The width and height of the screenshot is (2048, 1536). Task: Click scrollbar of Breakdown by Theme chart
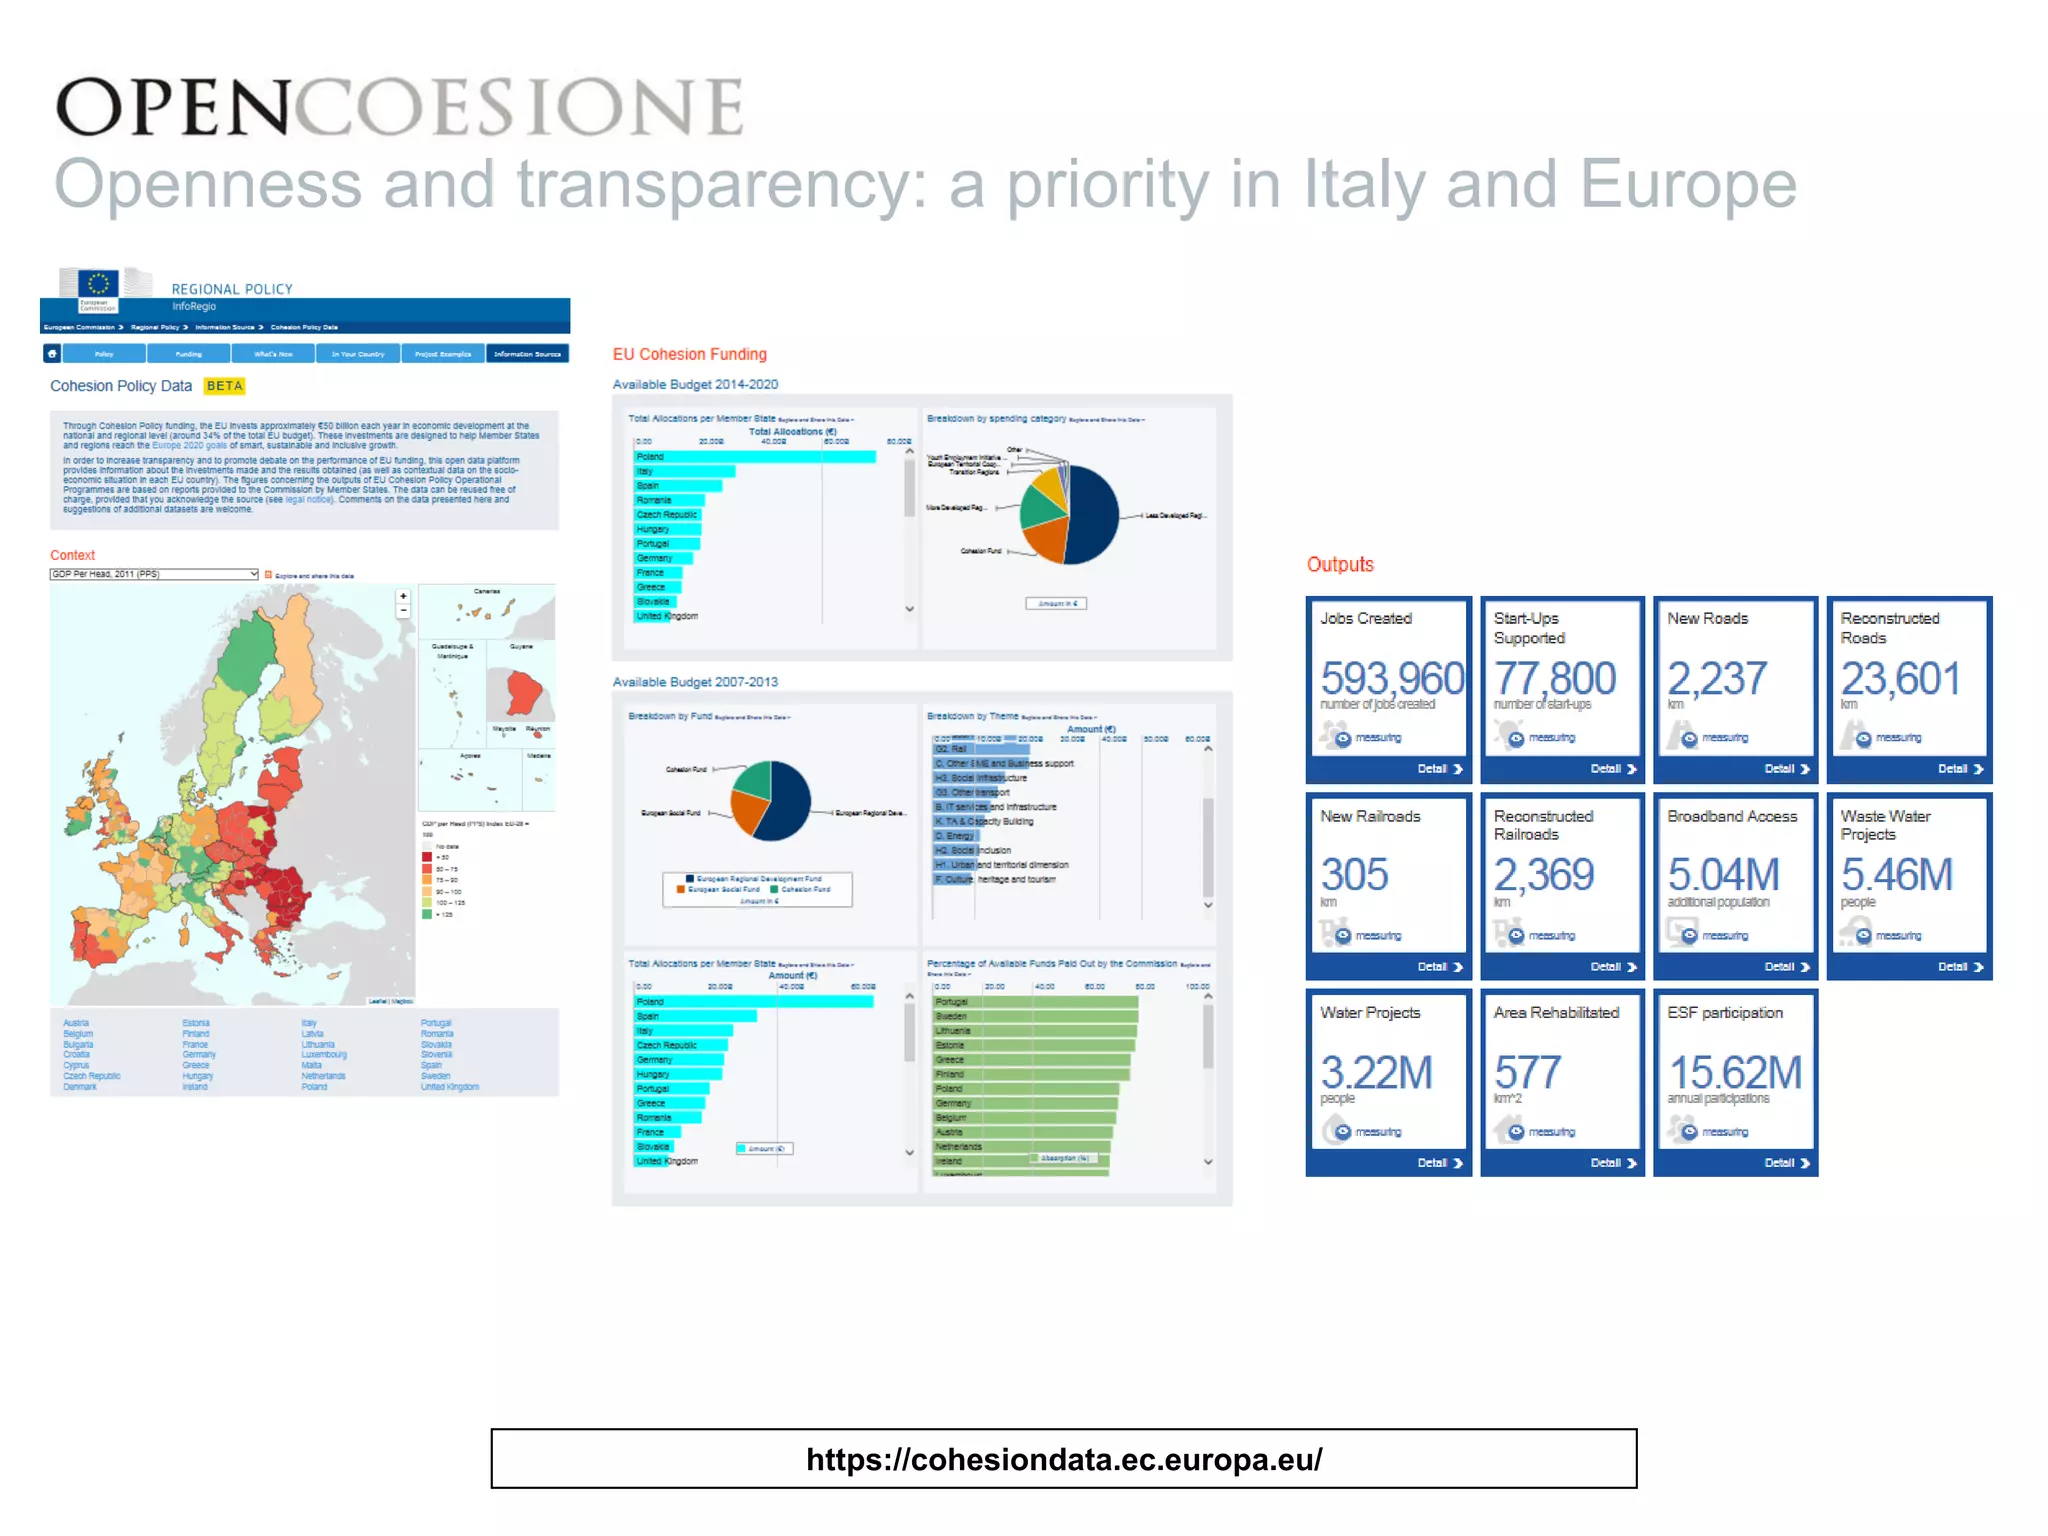(x=1208, y=846)
